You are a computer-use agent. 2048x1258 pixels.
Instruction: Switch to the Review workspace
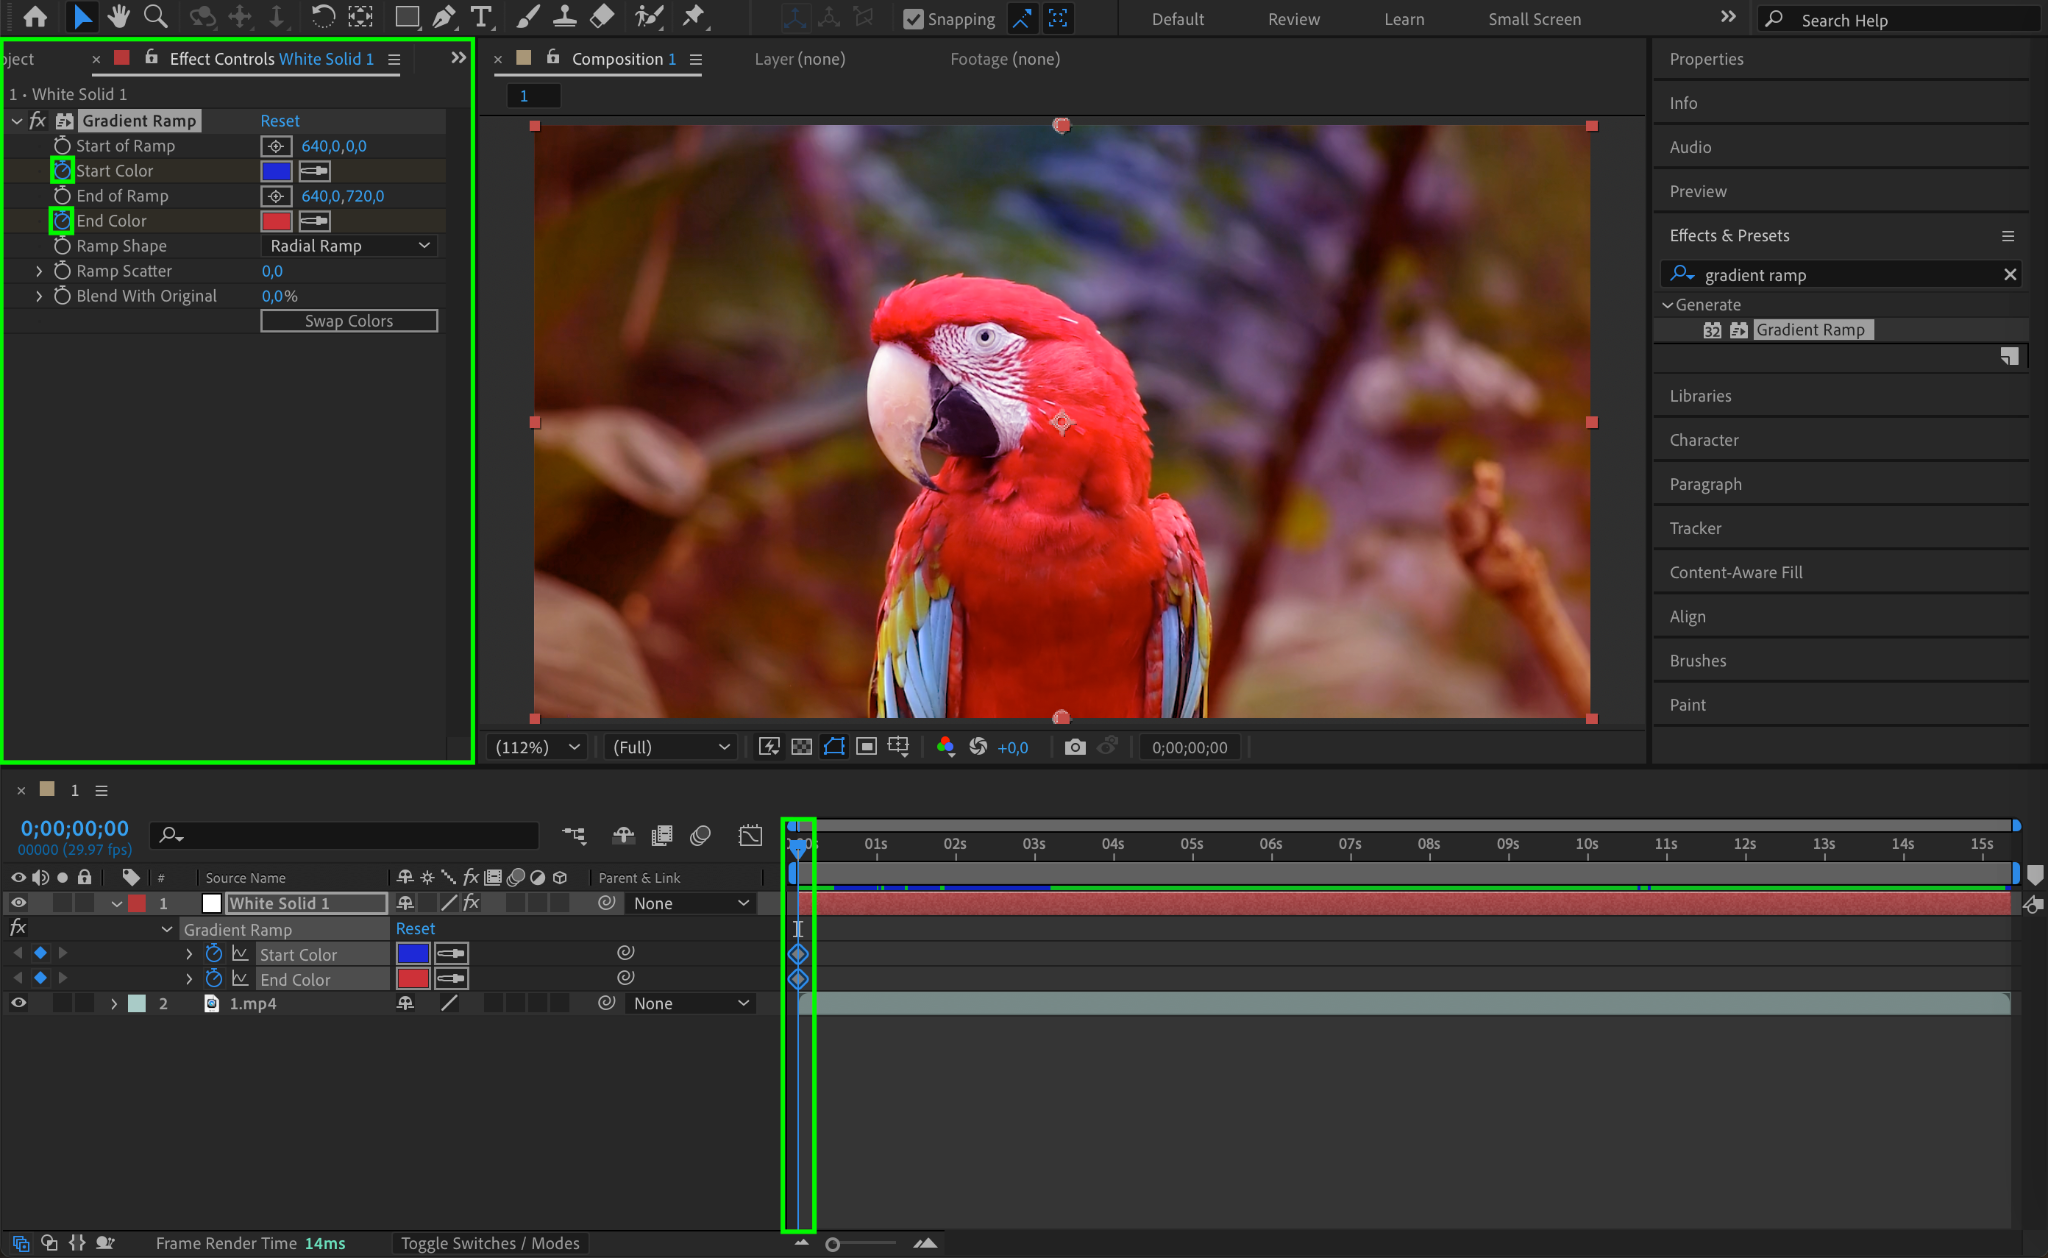point(1293,19)
